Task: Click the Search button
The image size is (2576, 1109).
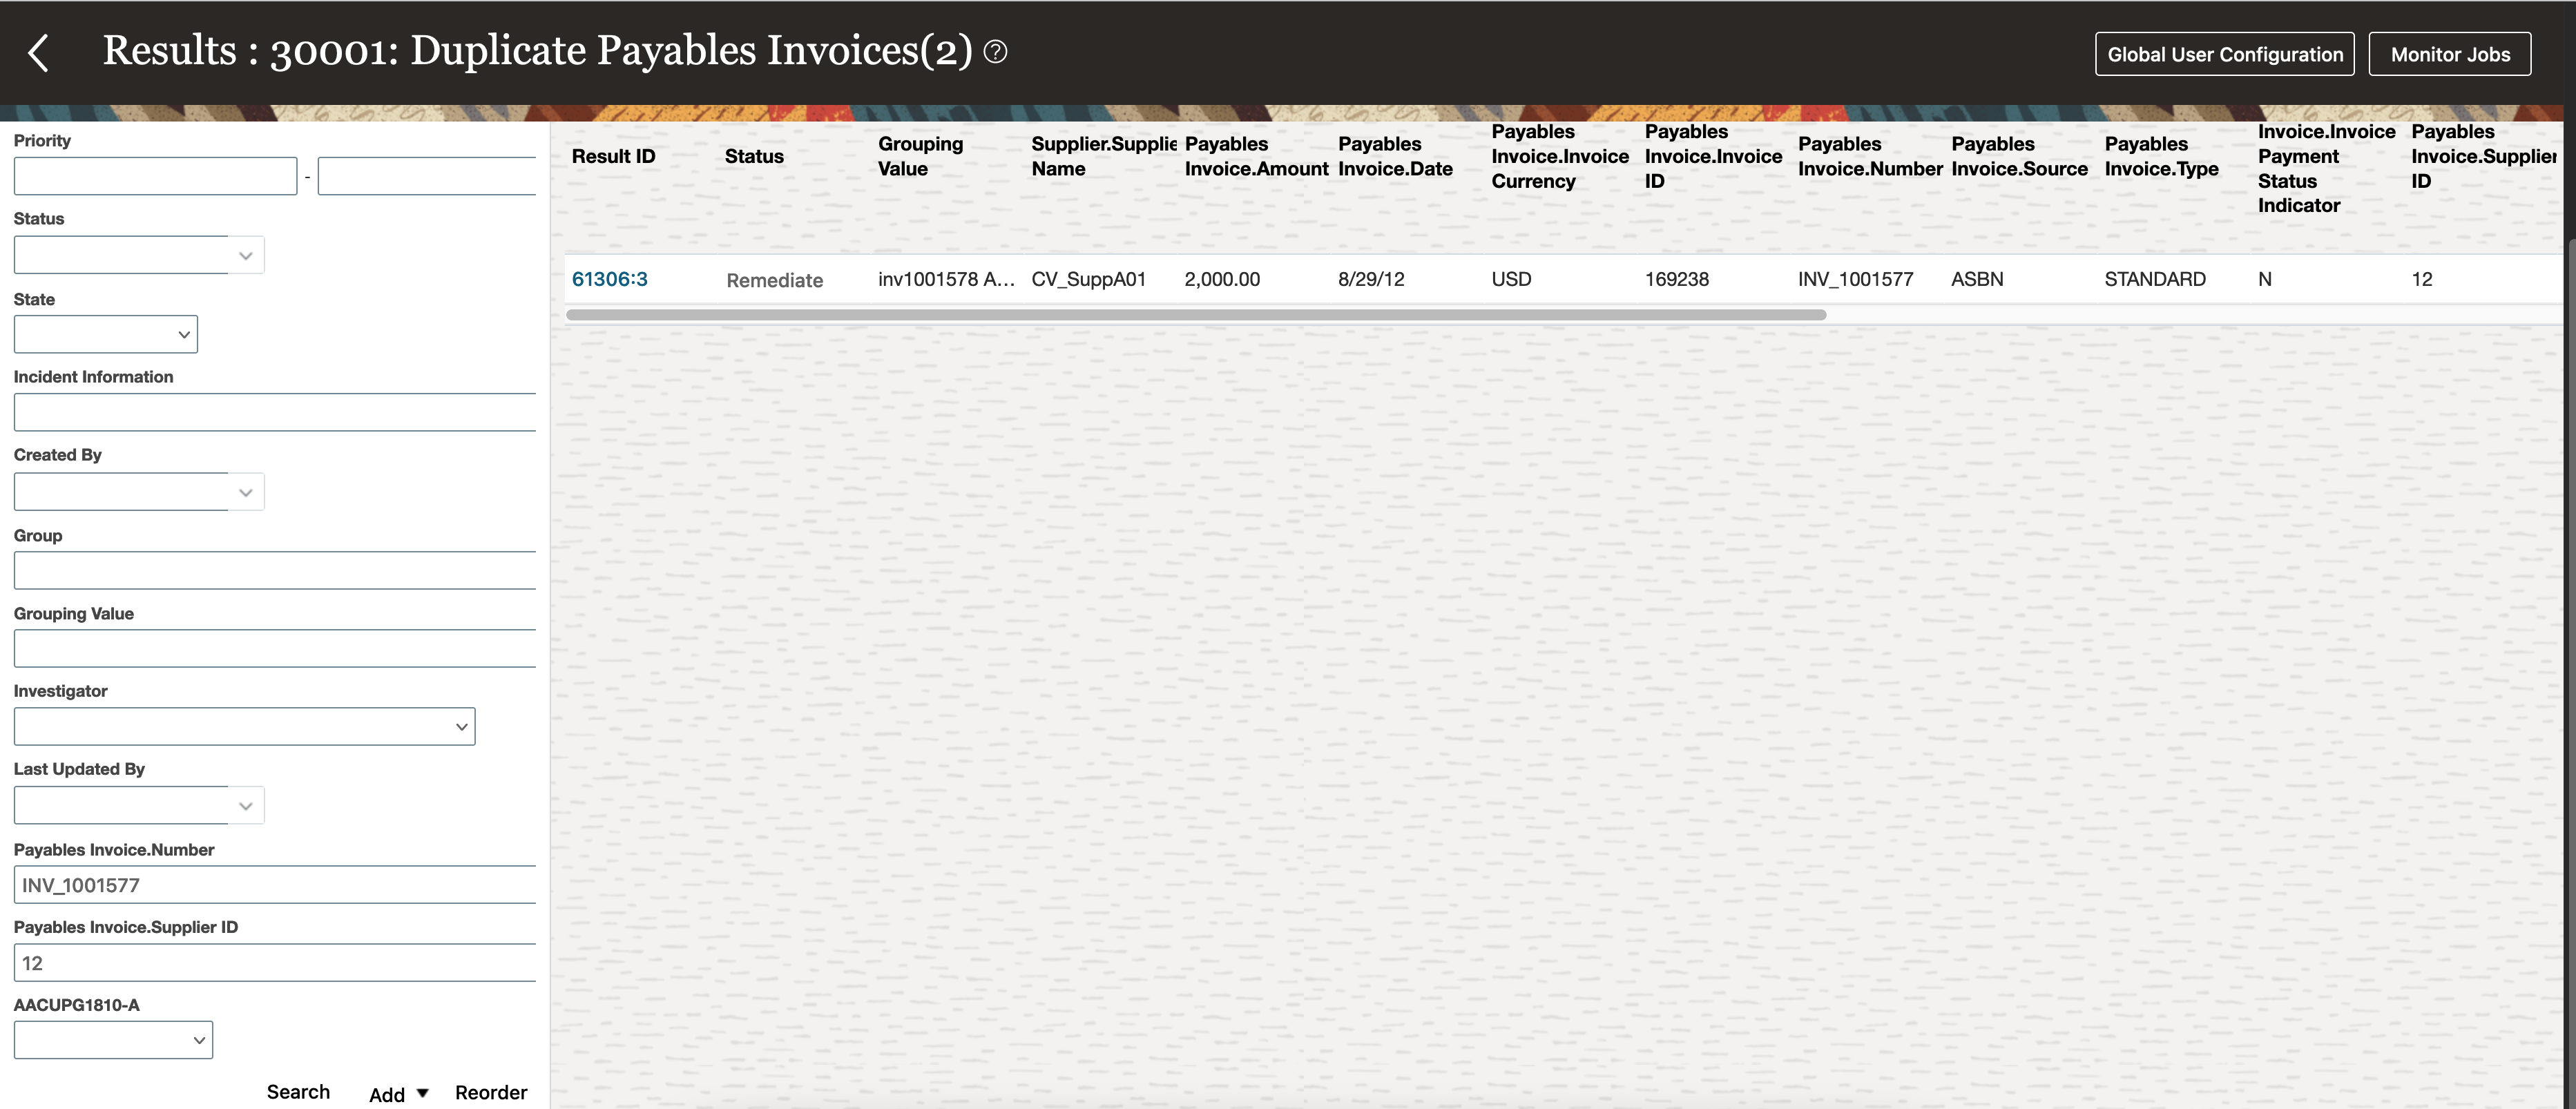Action: (298, 1092)
